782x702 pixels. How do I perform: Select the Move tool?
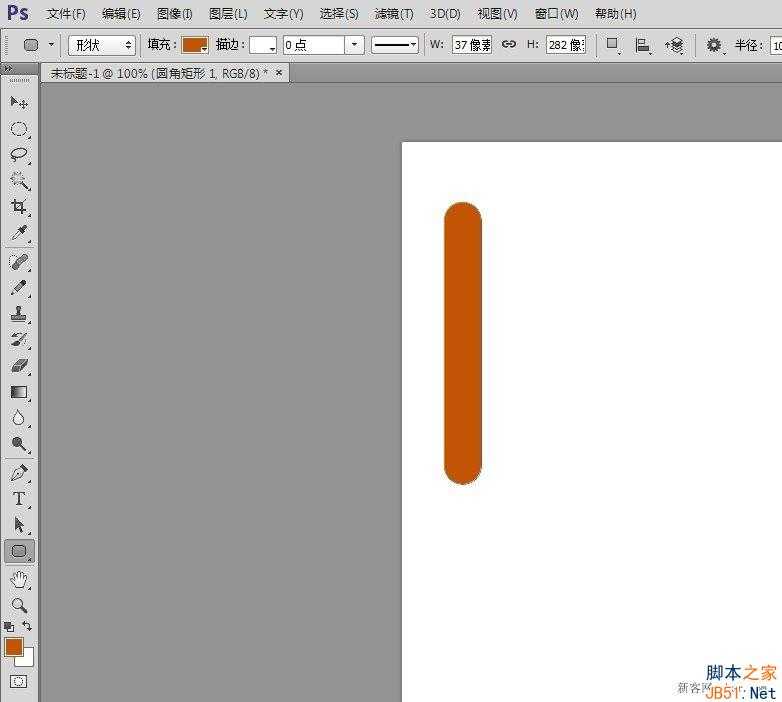19,103
